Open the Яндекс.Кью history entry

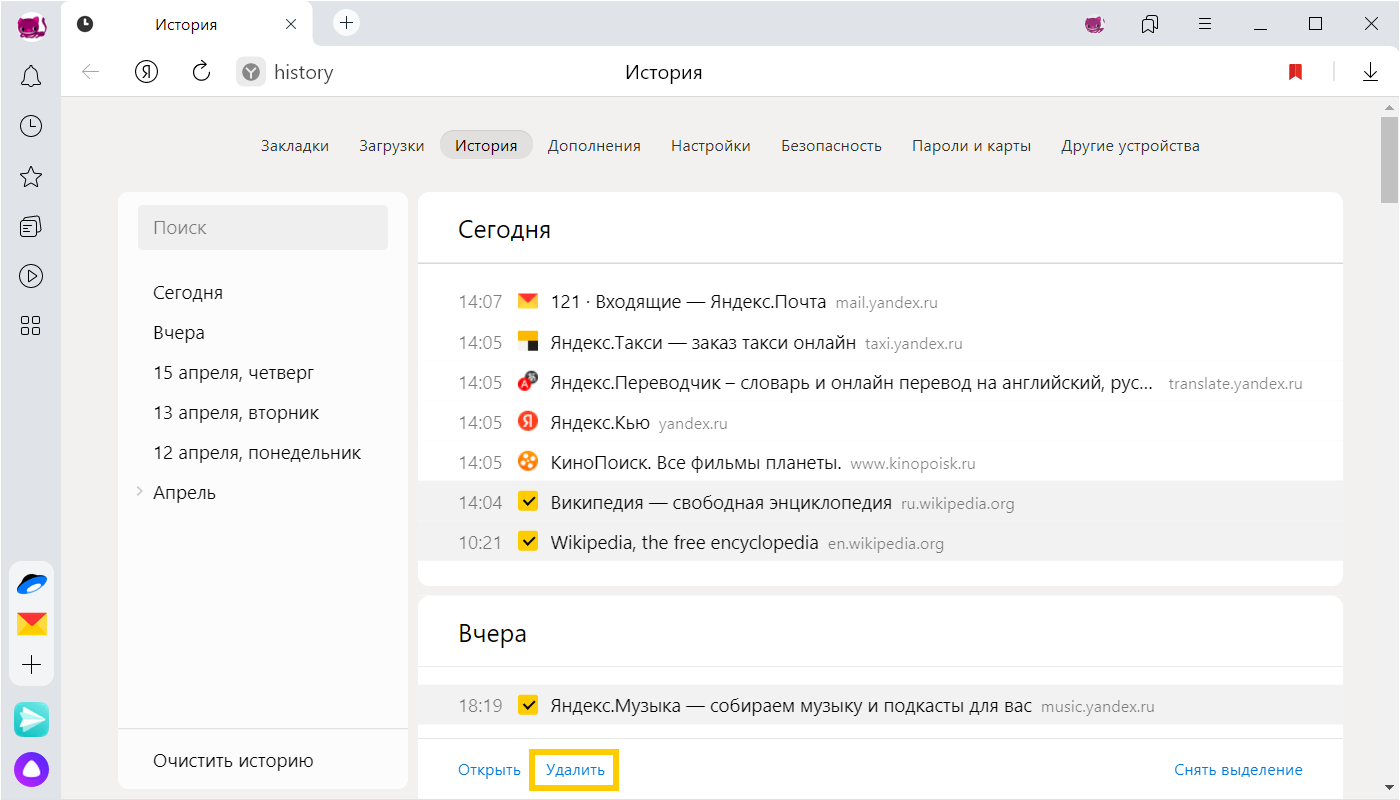coord(600,423)
